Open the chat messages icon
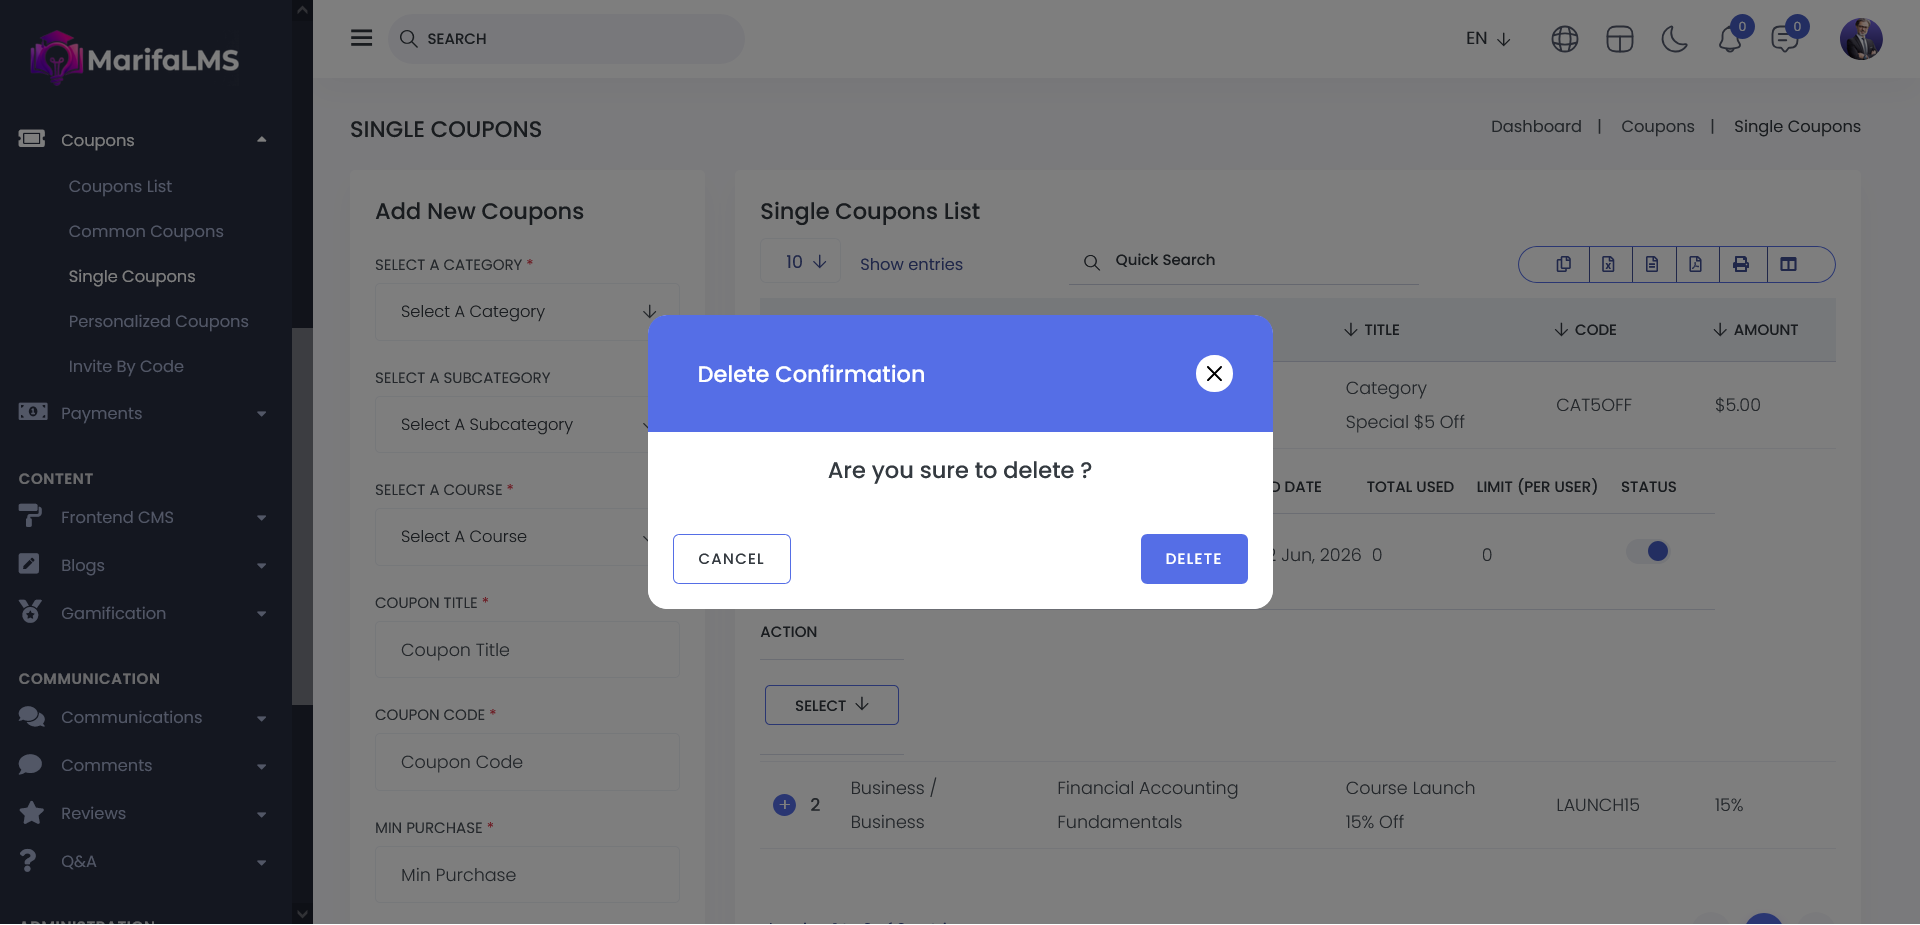This screenshot has height=925, width=1920. click(x=1784, y=40)
